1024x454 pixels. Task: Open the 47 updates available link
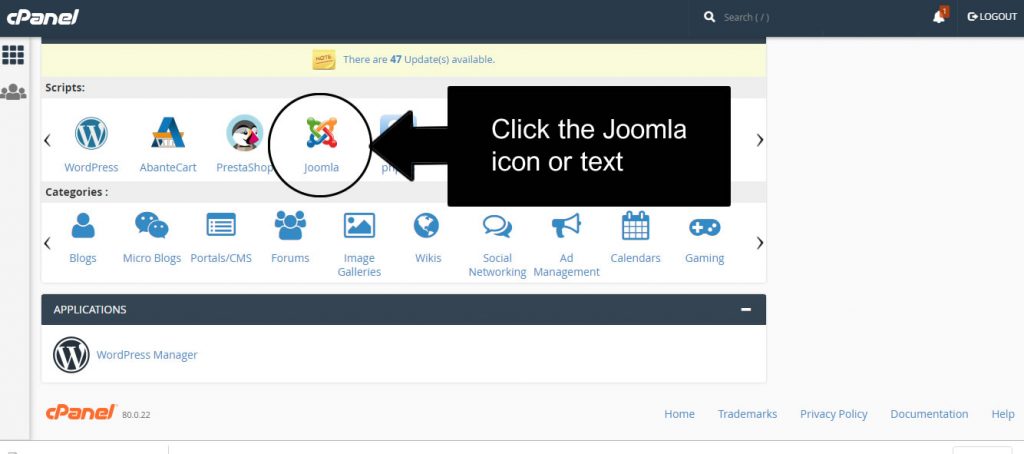click(419, 59)
